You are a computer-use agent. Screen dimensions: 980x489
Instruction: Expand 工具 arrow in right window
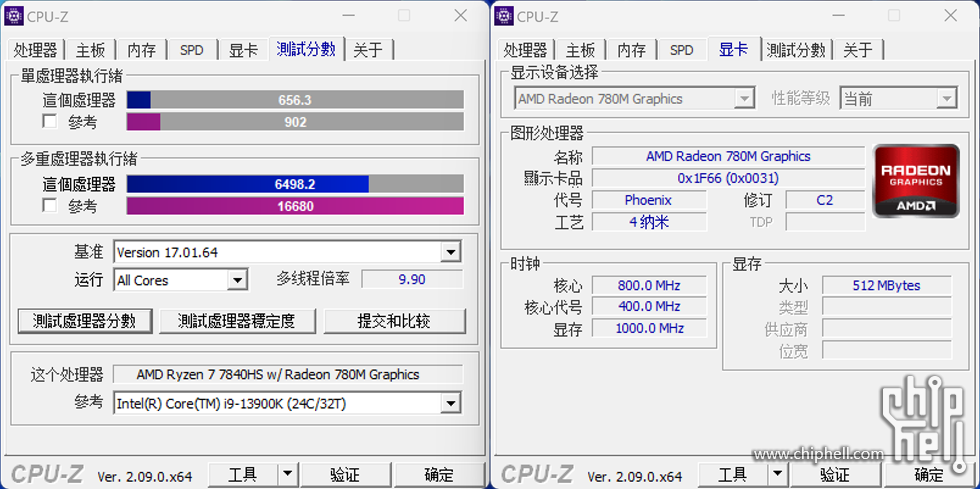click(x=777, y=475)
